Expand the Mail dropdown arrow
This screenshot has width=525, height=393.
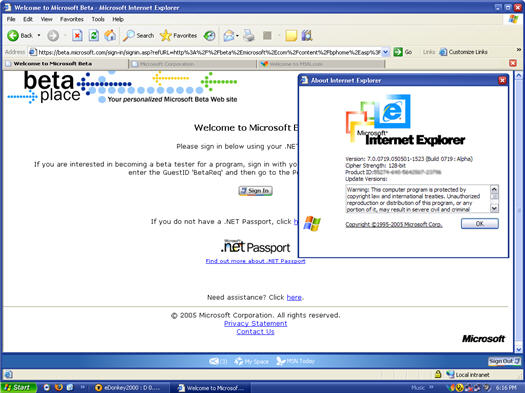tap(237, 35)
